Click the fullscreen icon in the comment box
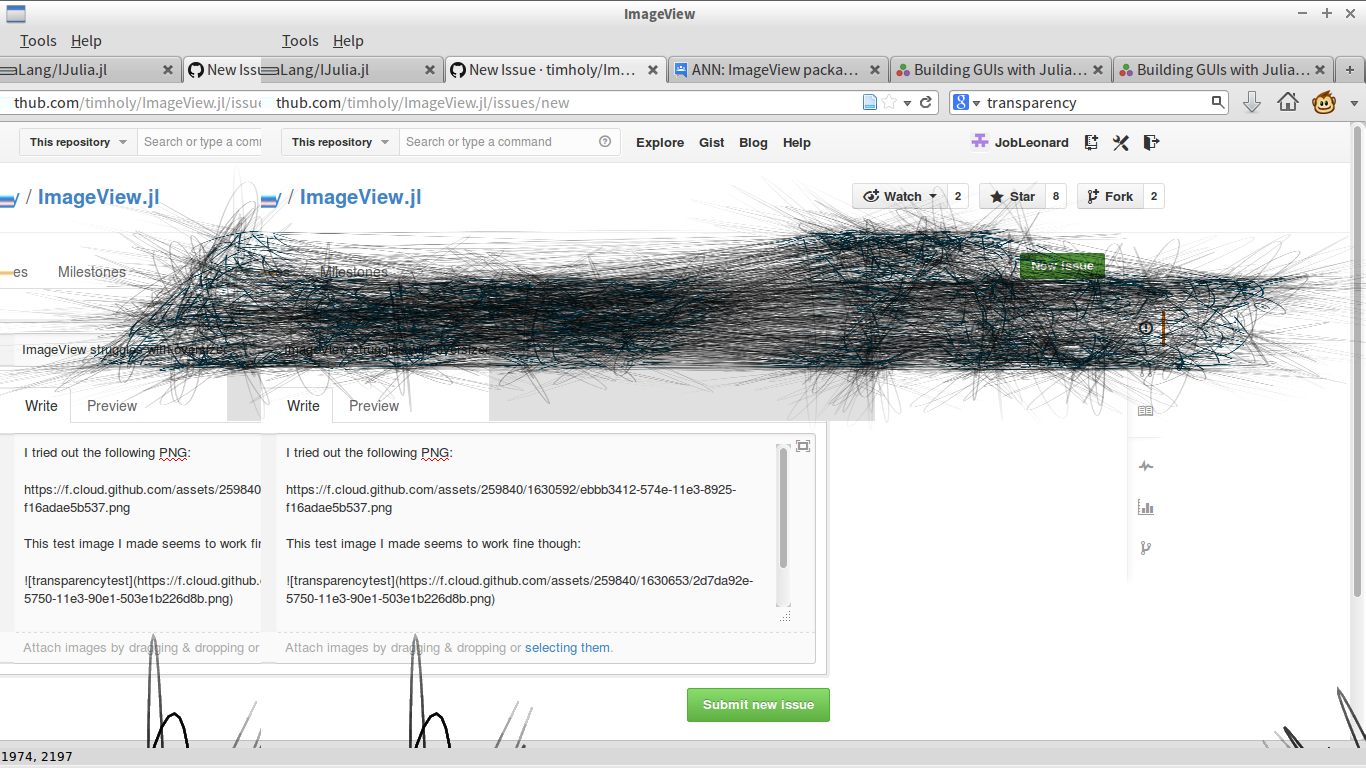1366x768 pixels. coord(803,446)
